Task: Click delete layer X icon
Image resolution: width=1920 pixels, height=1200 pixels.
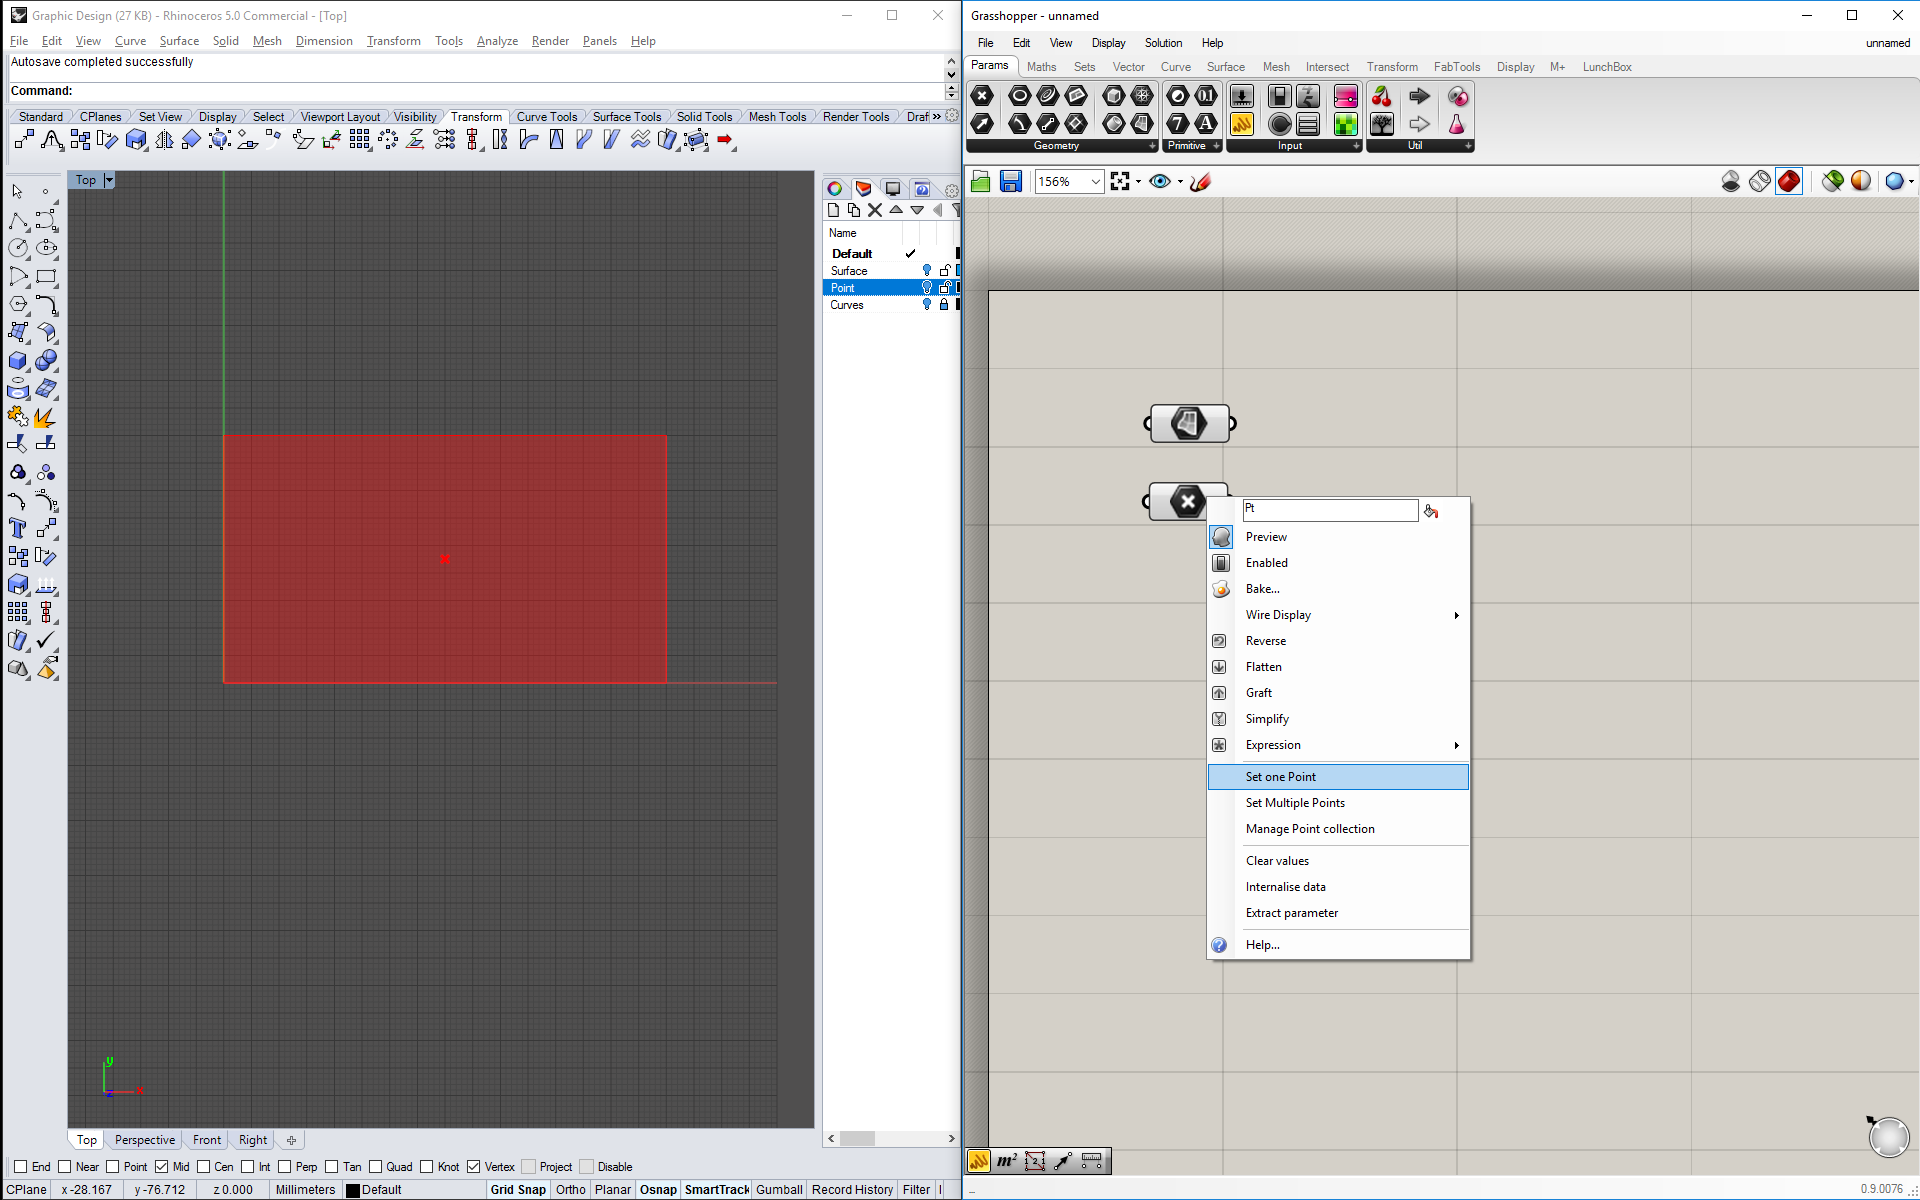Action: click(875, 210)
